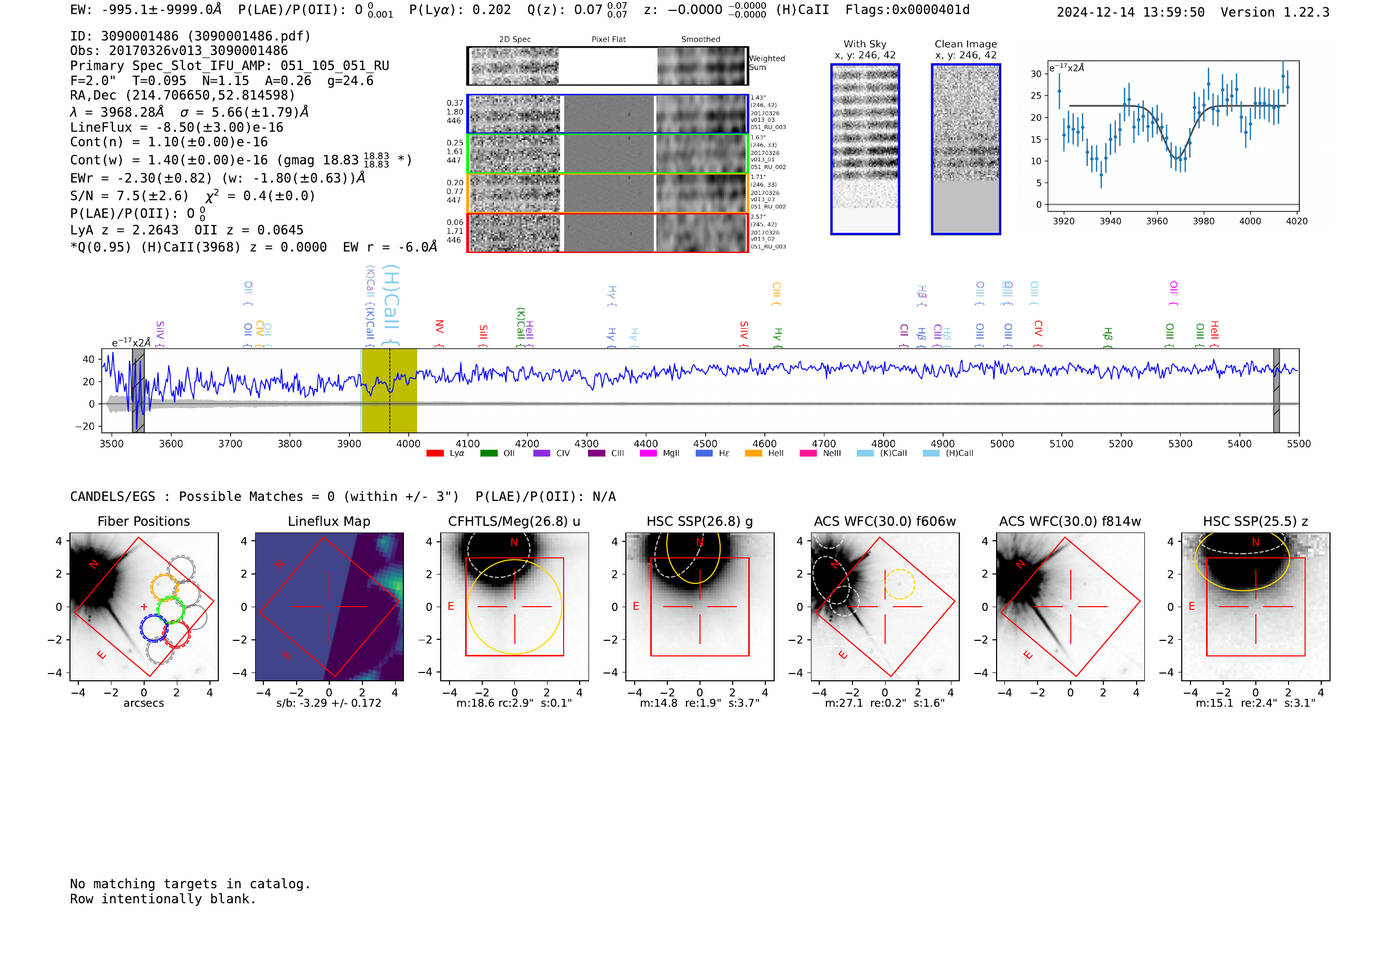Click the black-outlined Weighted Sum spectrum row
Image resolution: width=1400 pixels, height=953 pixels.
608,66
